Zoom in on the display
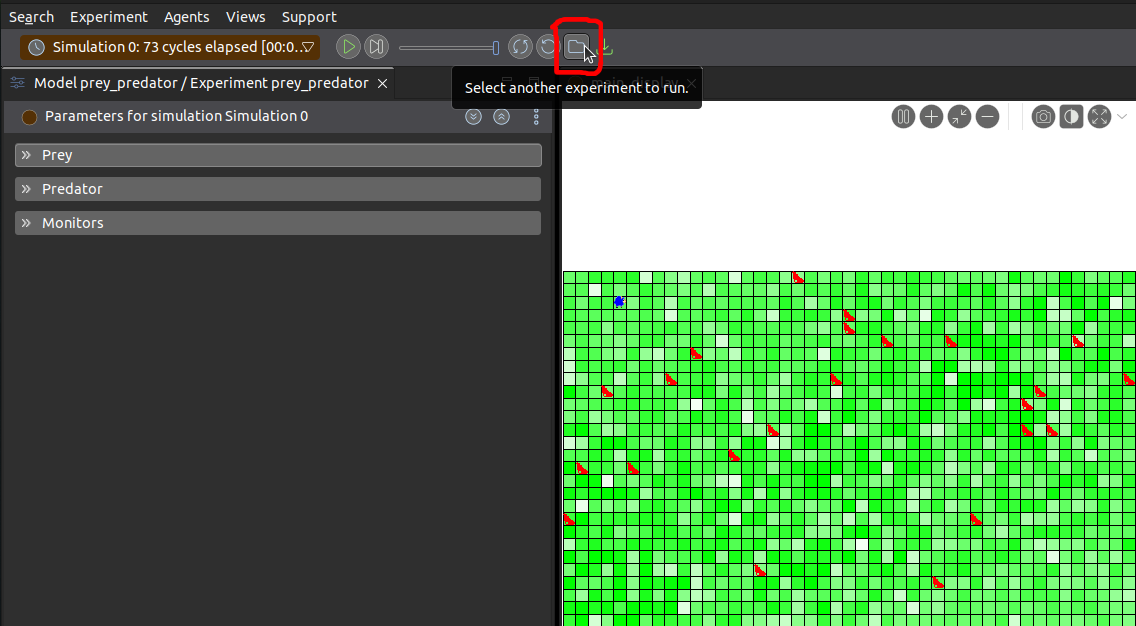 point(931,117)
